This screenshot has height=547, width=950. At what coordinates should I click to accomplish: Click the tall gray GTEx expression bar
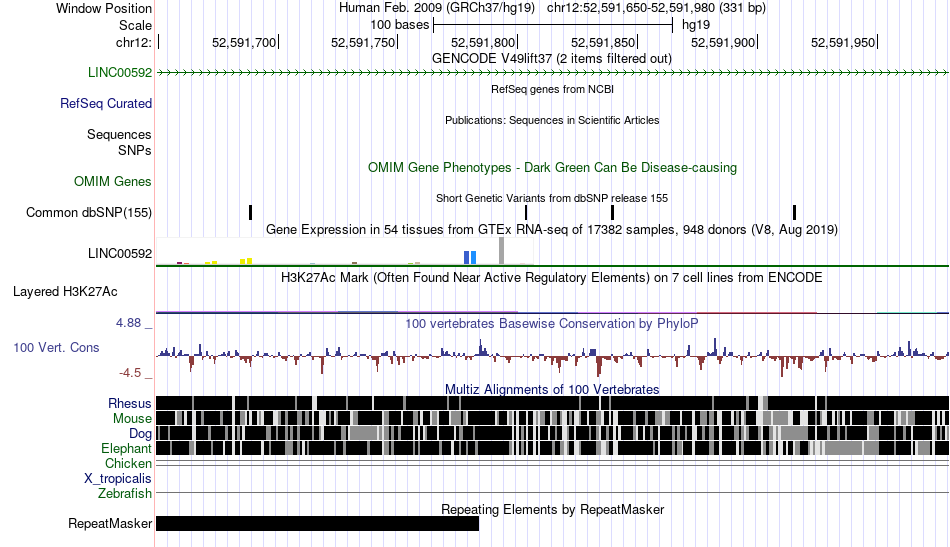pyautogui.click(x=501, y=251)
